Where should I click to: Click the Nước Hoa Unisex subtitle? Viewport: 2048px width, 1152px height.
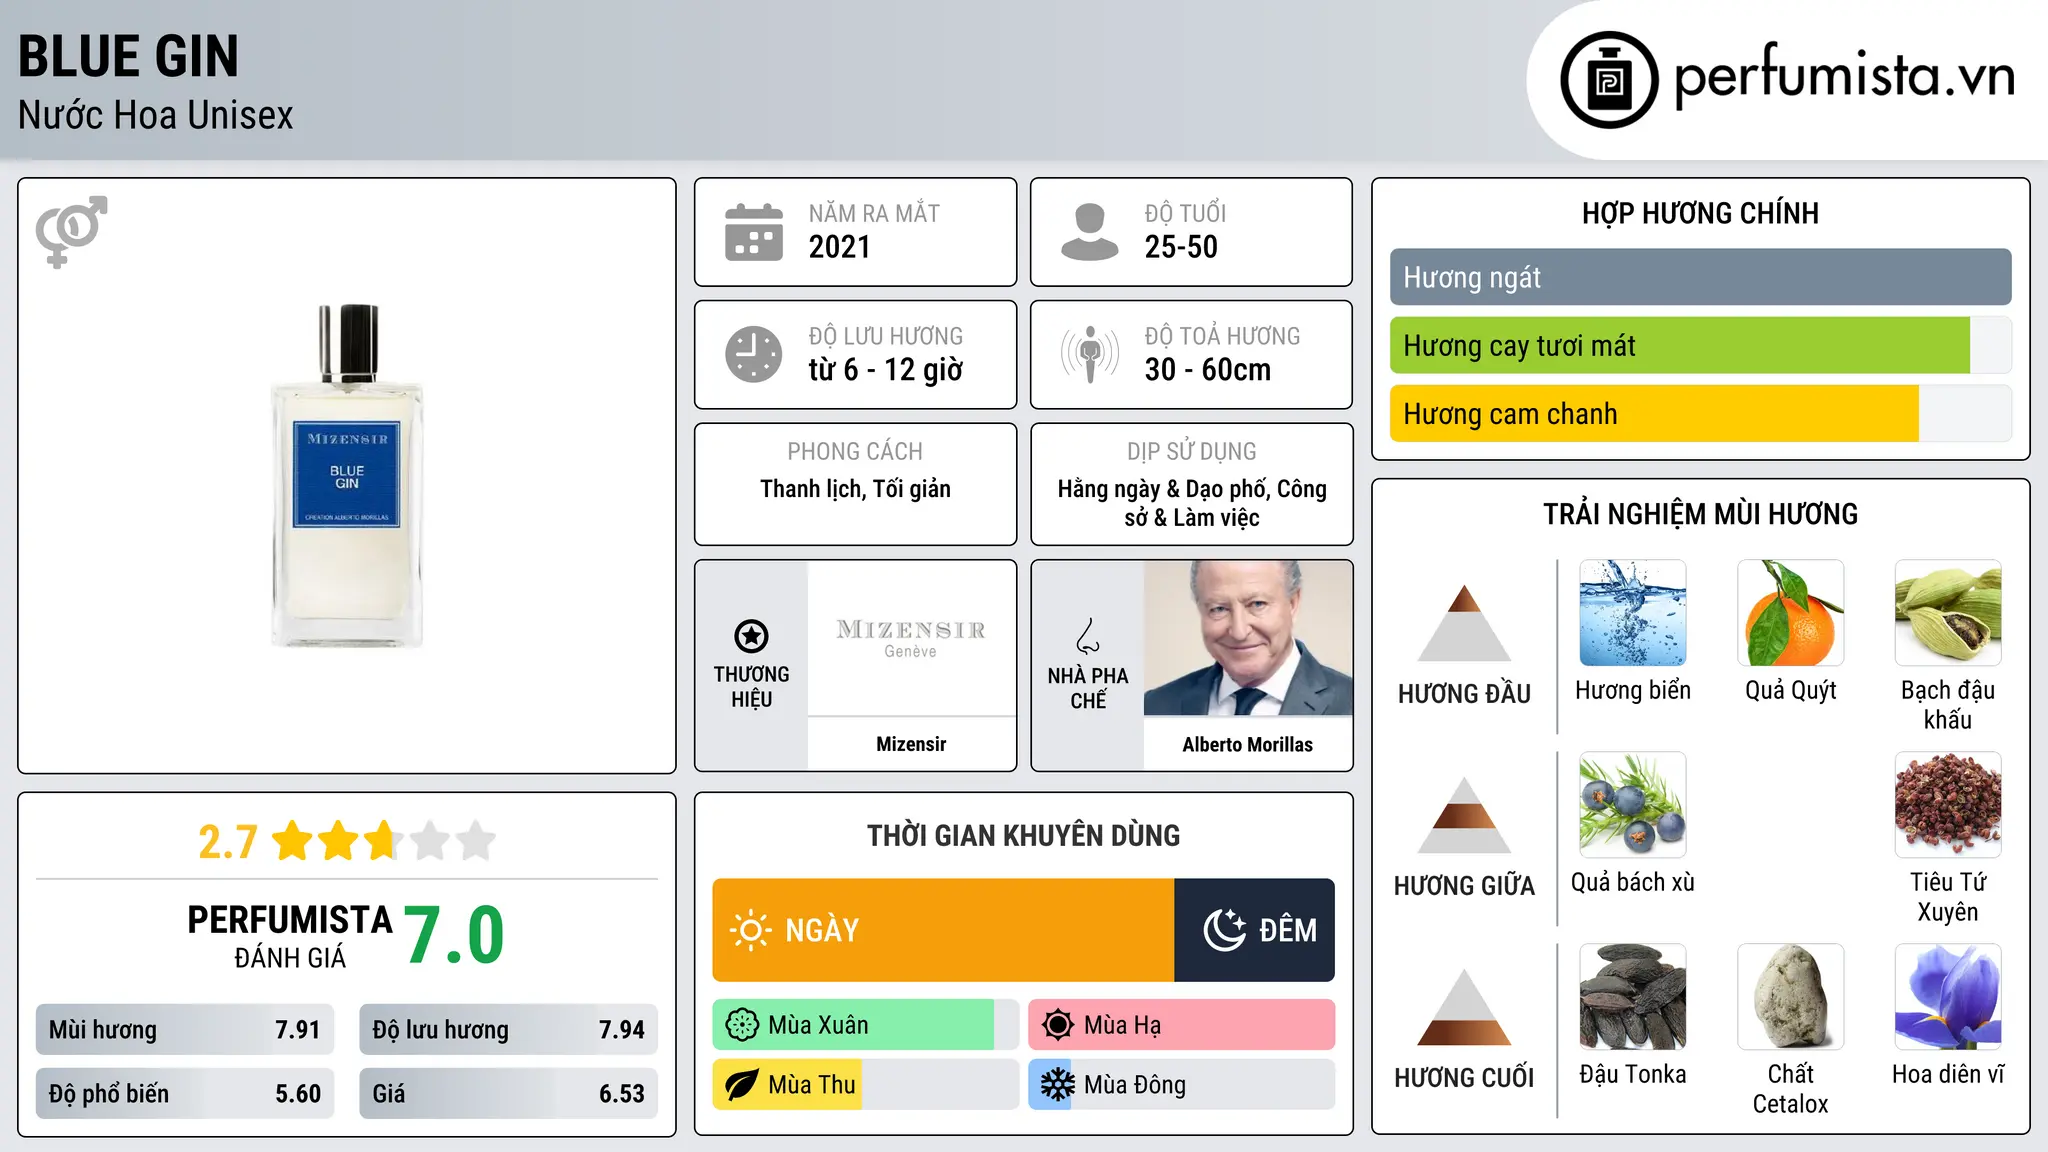pos(156,115)
